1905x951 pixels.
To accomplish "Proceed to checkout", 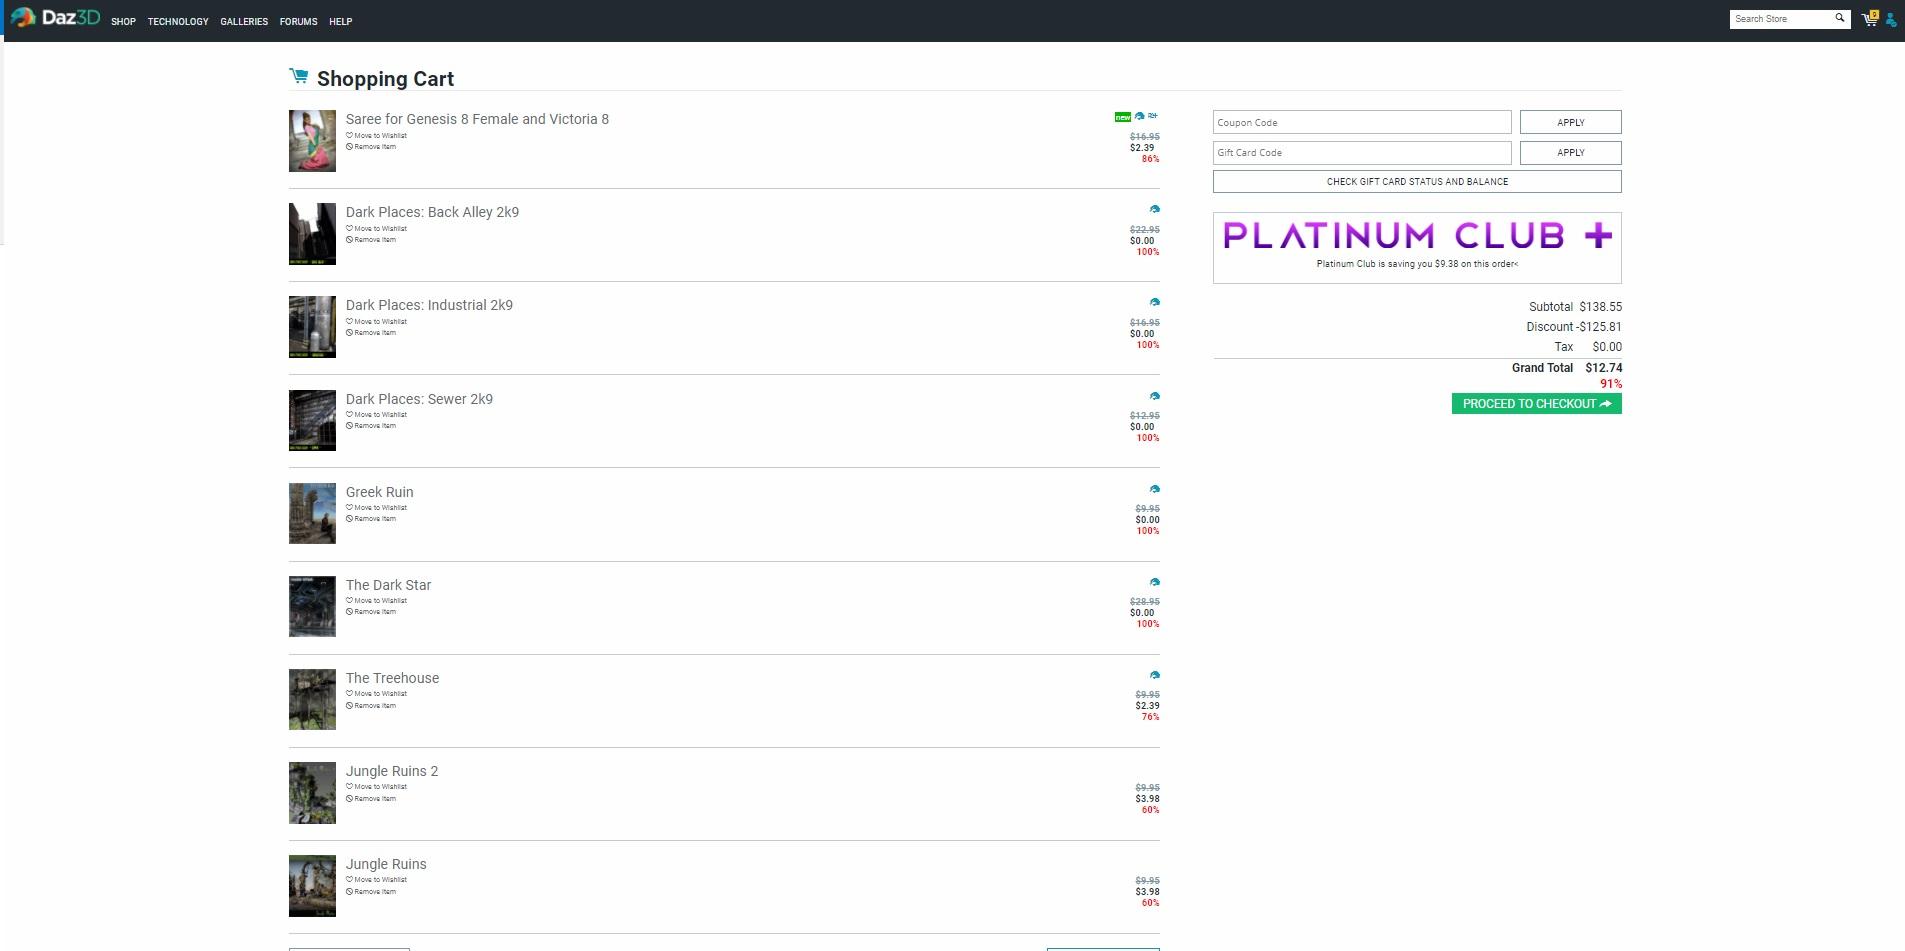I will point(1536,404).
